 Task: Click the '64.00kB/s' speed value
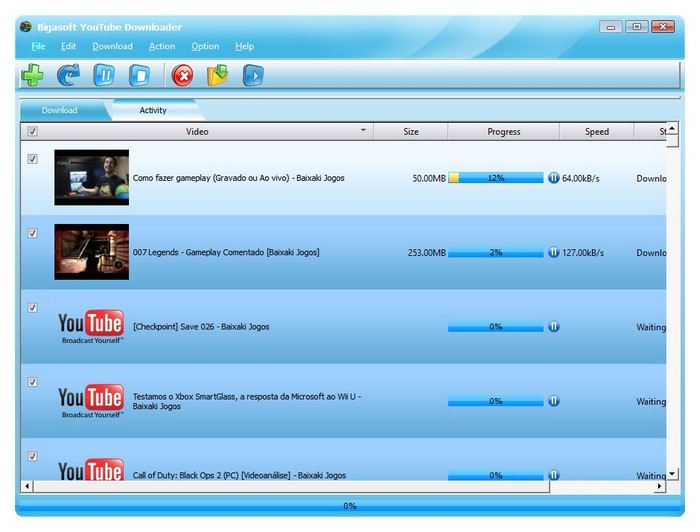coord(581,179)
